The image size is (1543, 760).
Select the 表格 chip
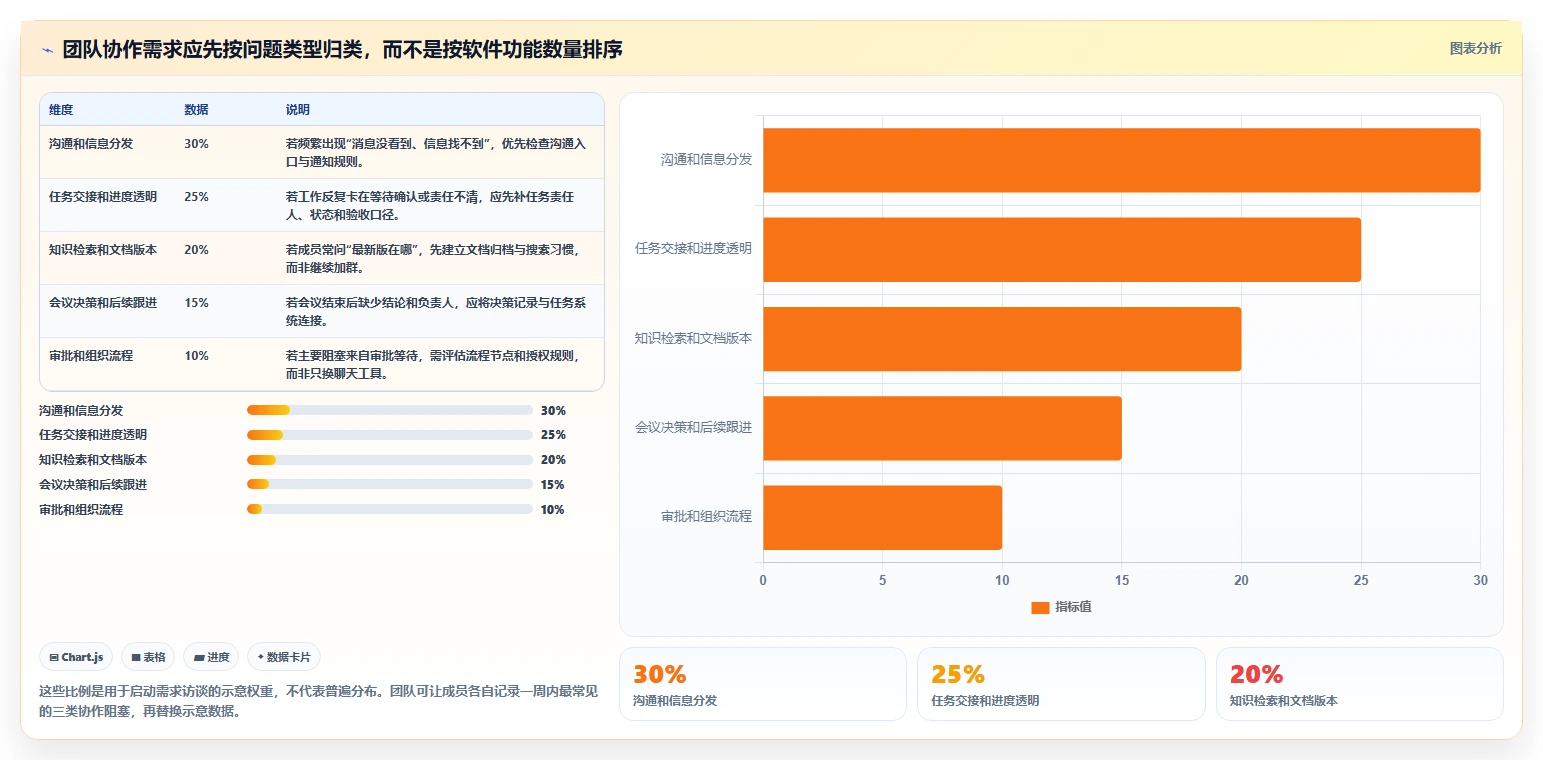click(148, 657)
